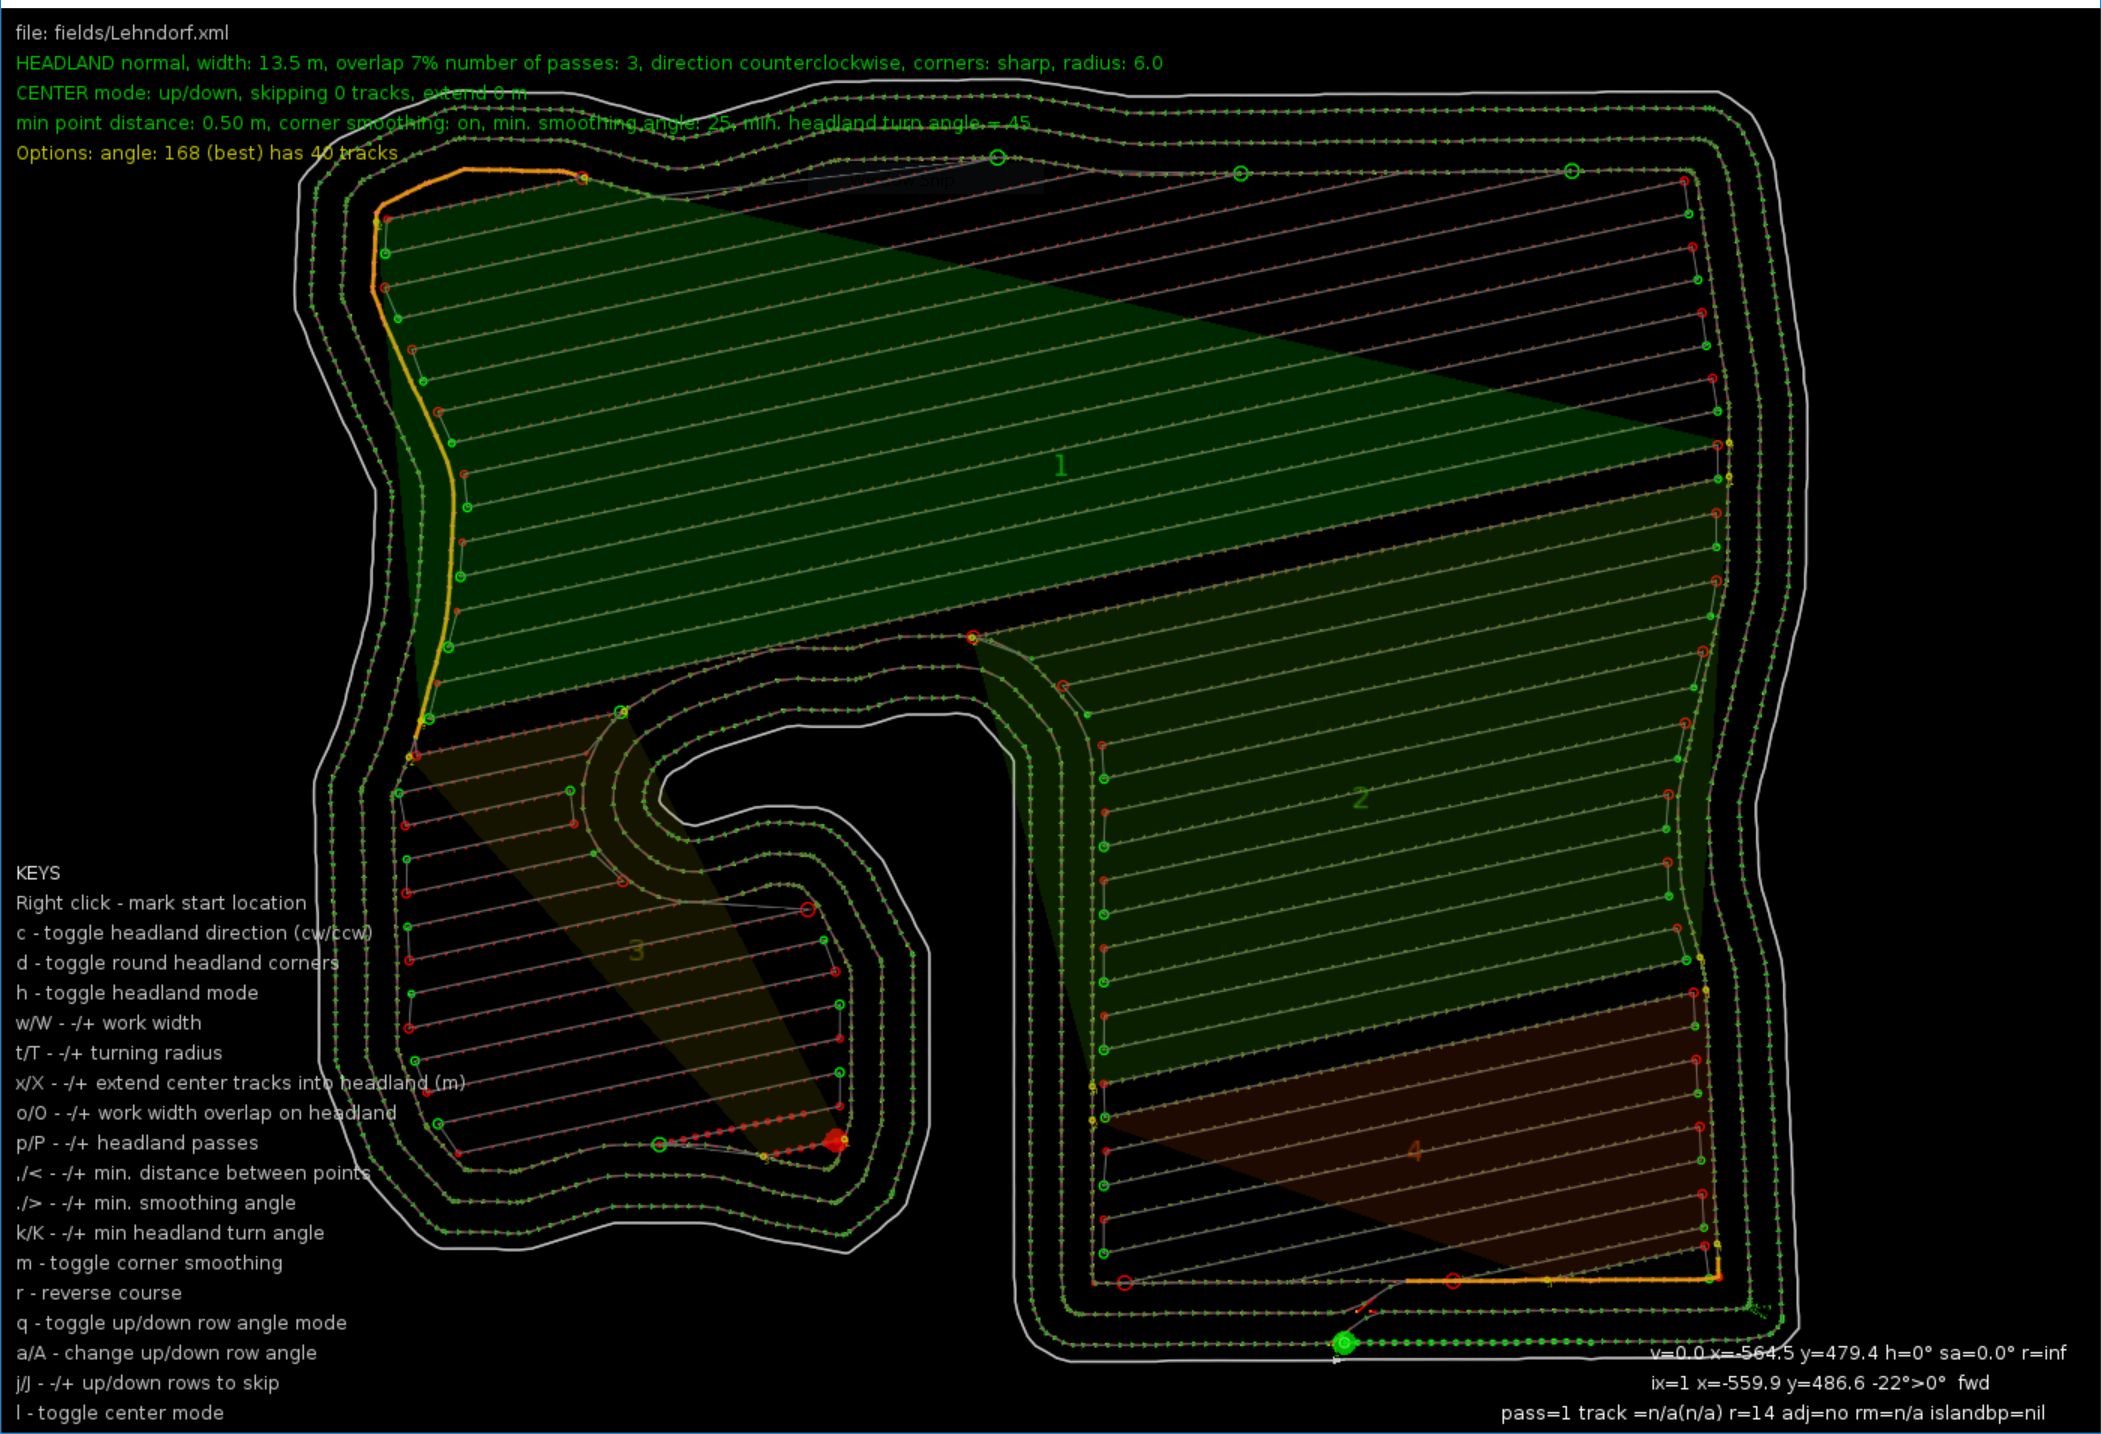Click the large green start marker at the bottom

pyautogui.click(x=1344, y=1343)
